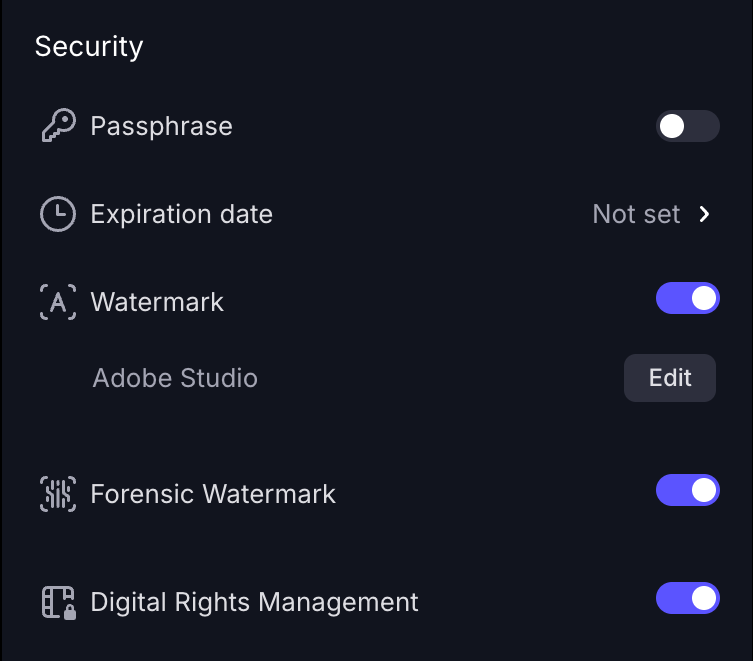Click the Digital Rights Management label

click(254, 602)
